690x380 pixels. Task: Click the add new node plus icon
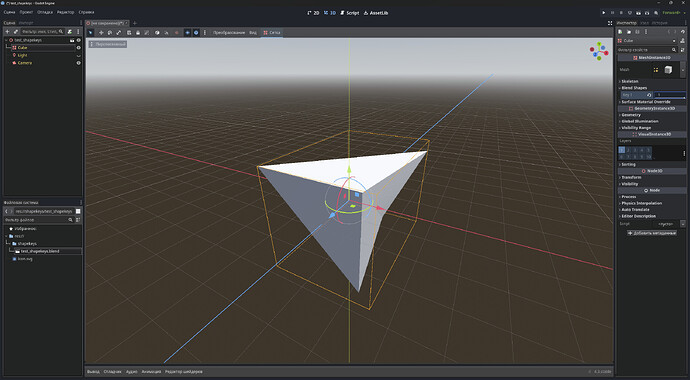[x=7, y=32]
